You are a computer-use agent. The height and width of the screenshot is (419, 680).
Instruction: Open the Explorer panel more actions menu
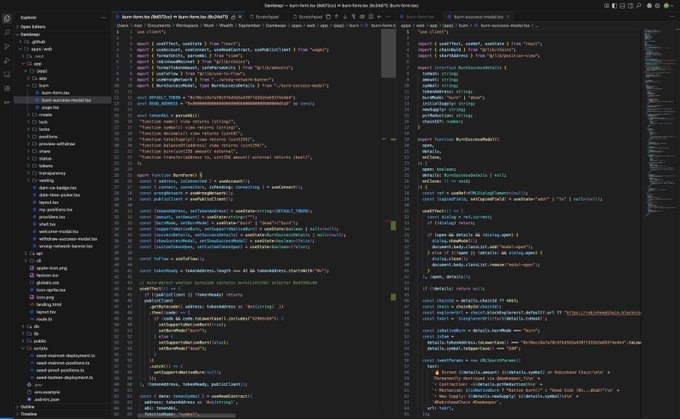(x=103, y=17)
